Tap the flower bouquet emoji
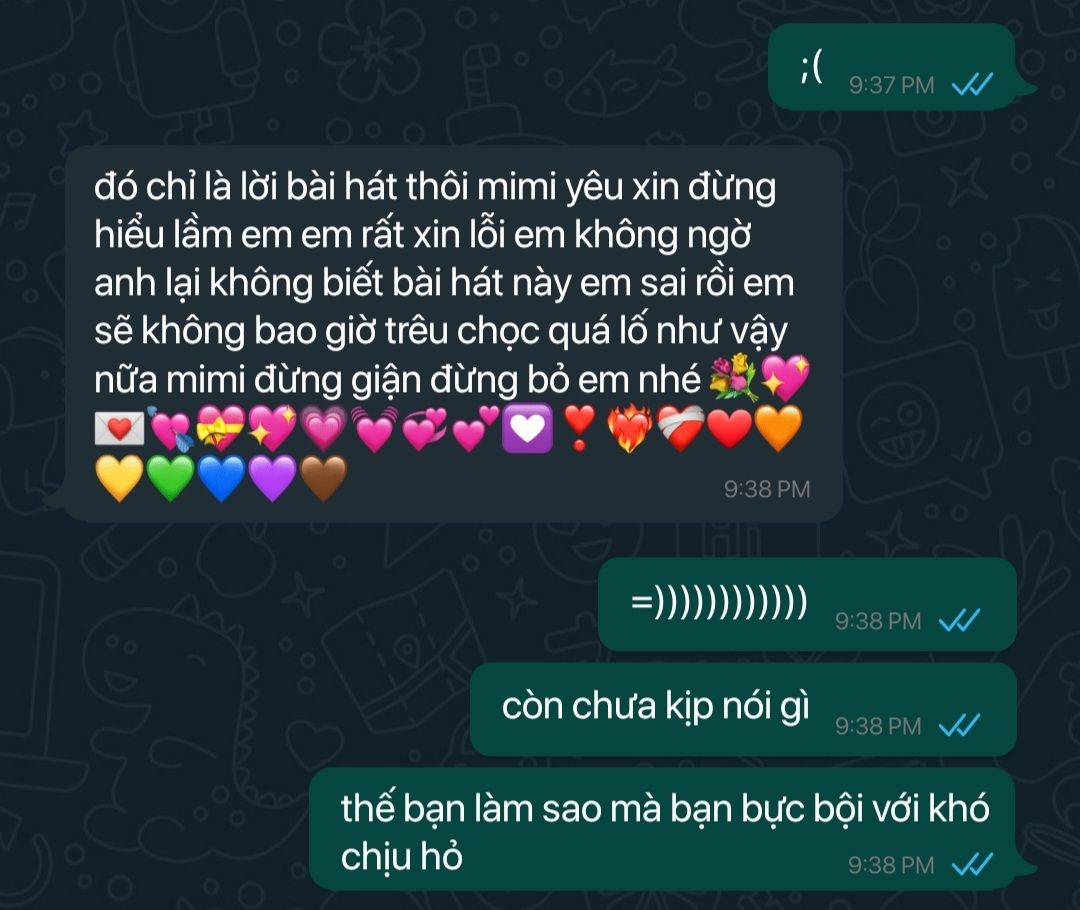 [x=734, y=379]
